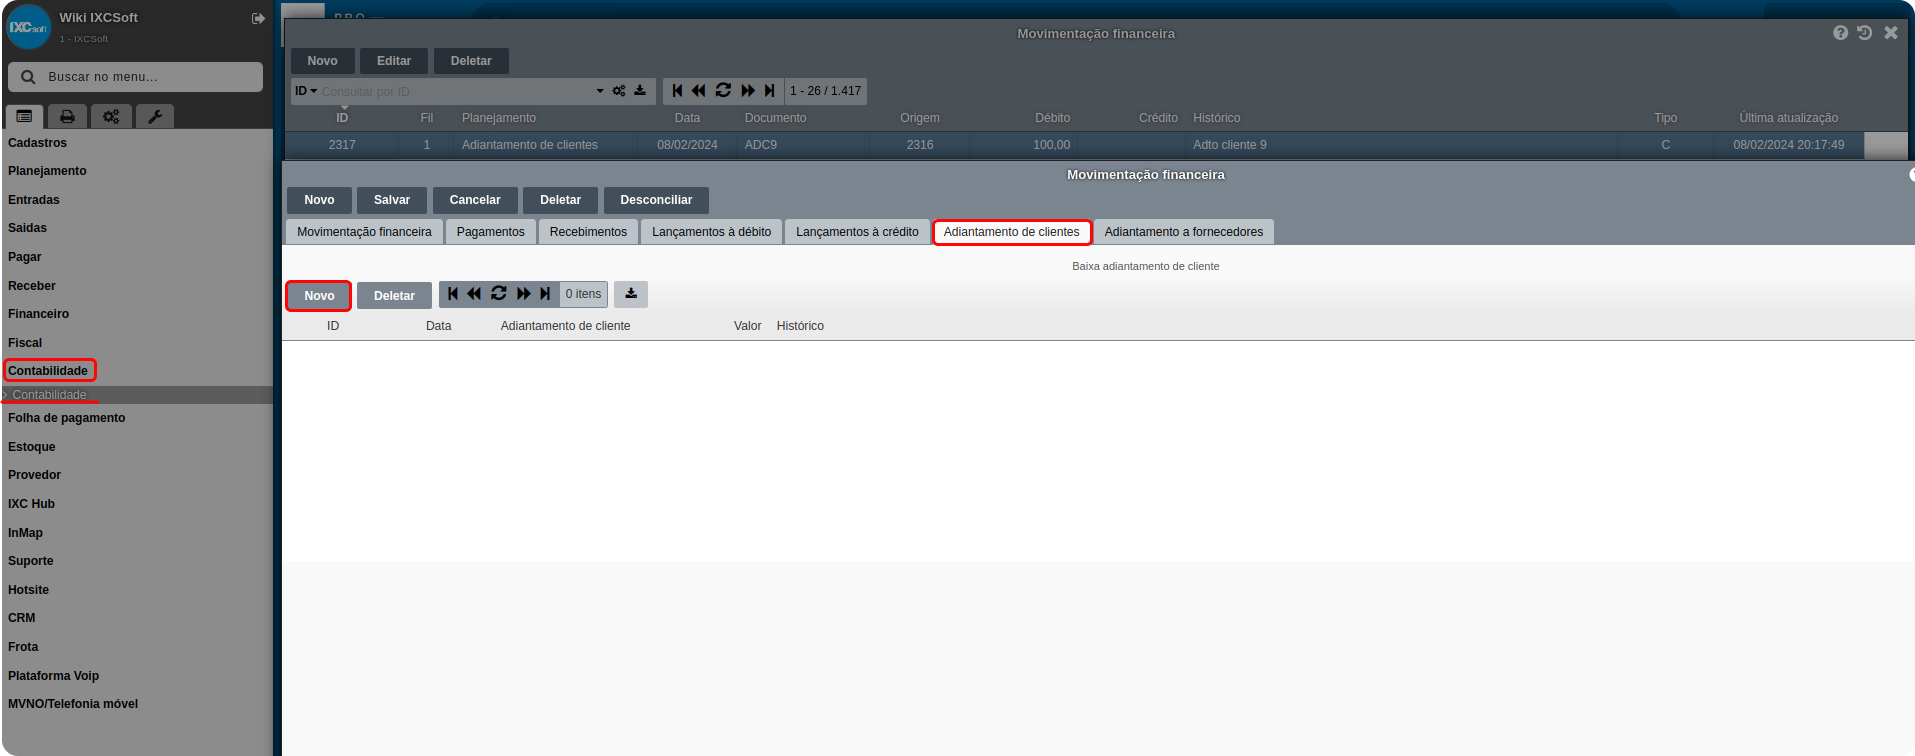Viewport: 1915px width, 756px height.
Task: Open the Recebimentos tab
Action: point(588,232)
